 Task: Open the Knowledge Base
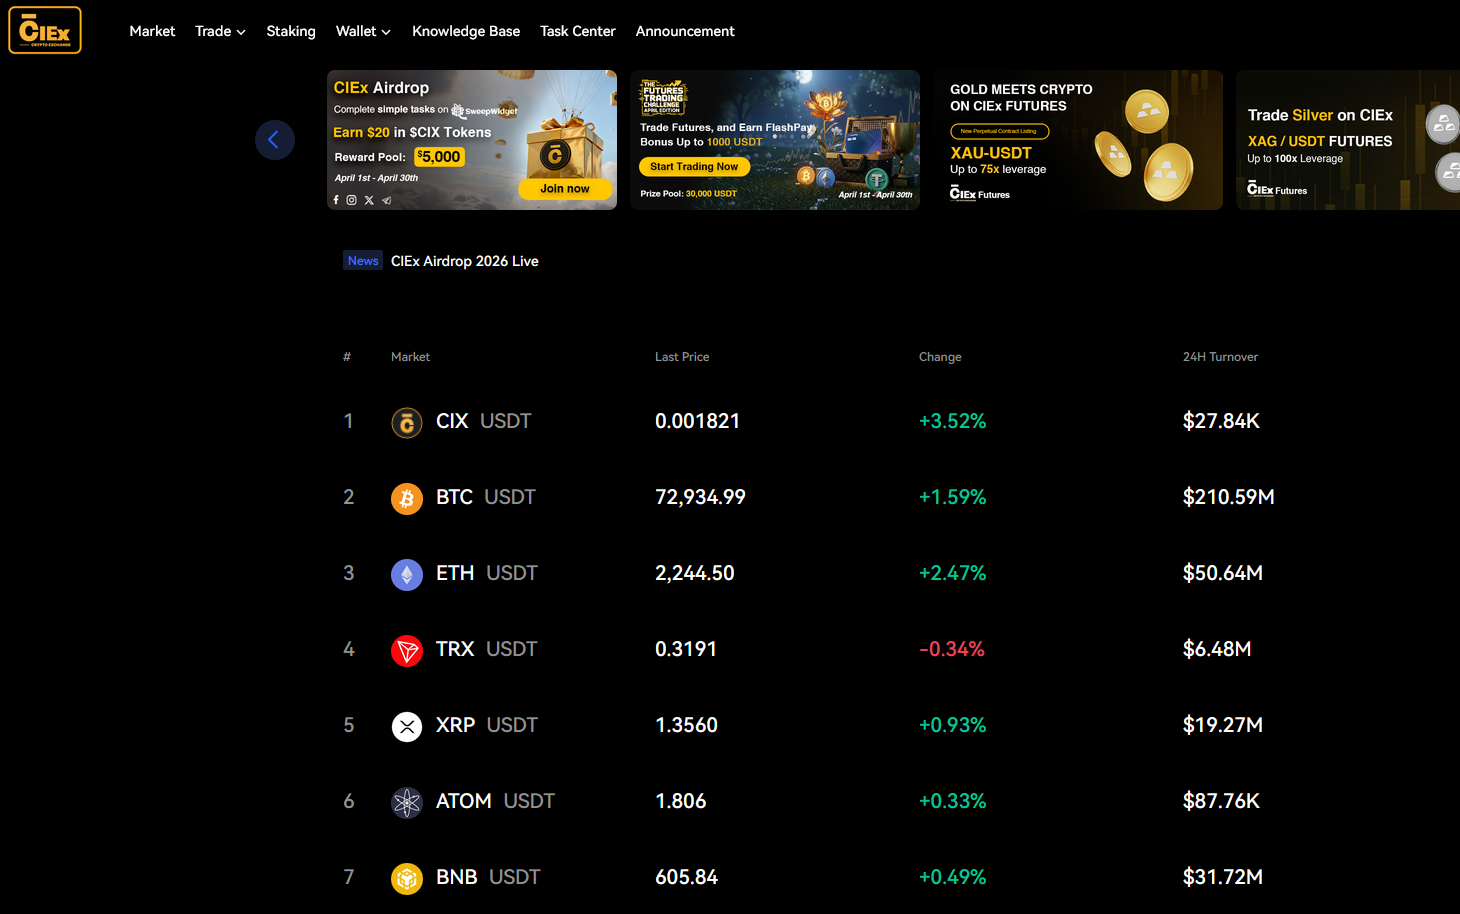466,31
